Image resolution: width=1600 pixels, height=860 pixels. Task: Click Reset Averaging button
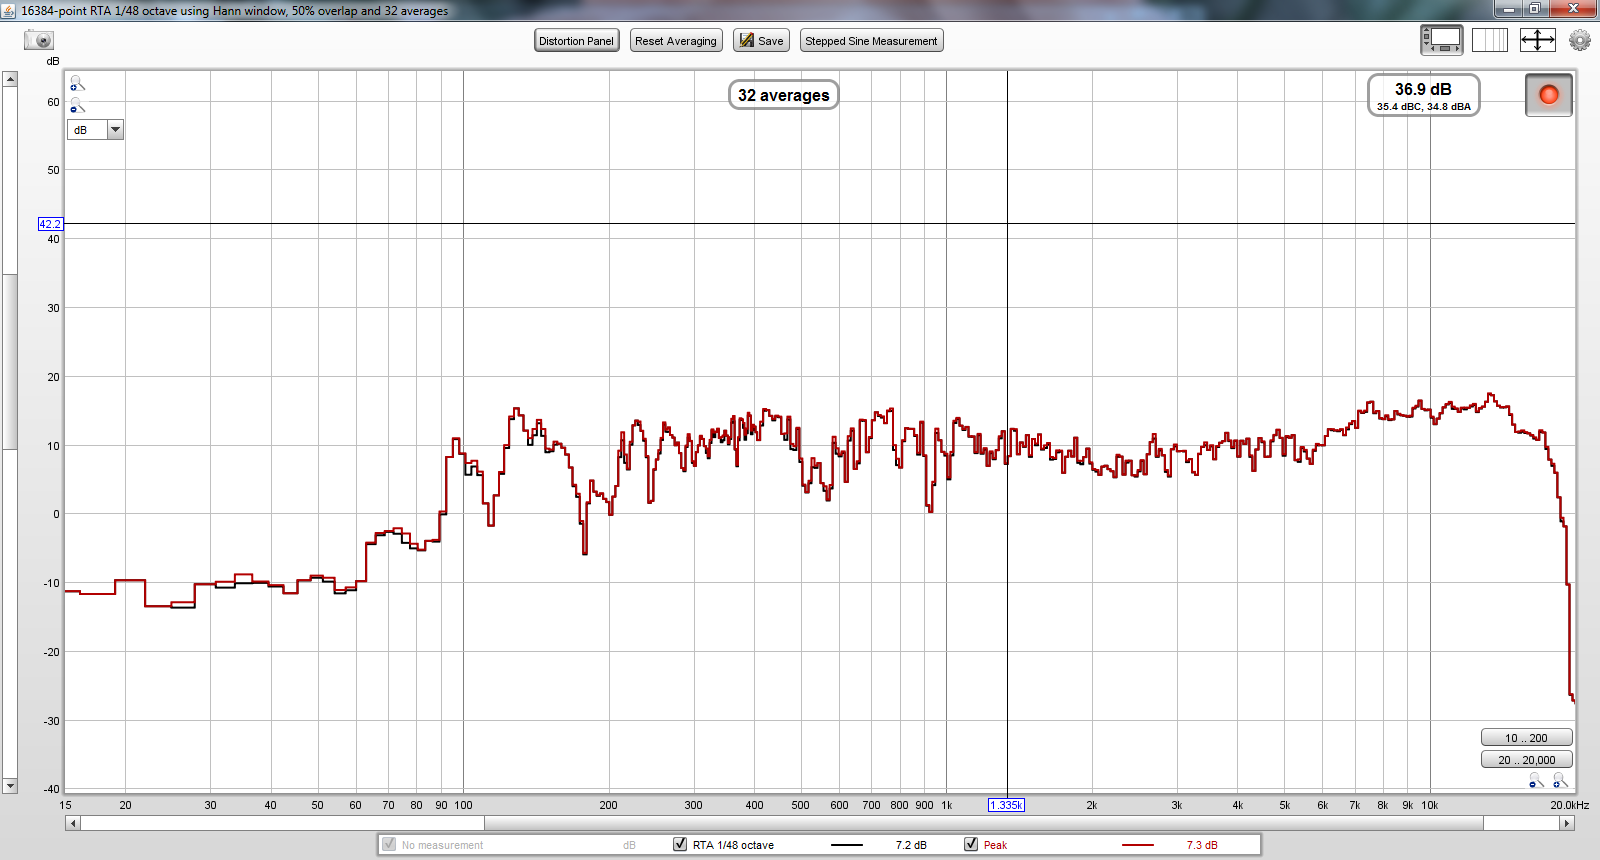tap(676, 41)
